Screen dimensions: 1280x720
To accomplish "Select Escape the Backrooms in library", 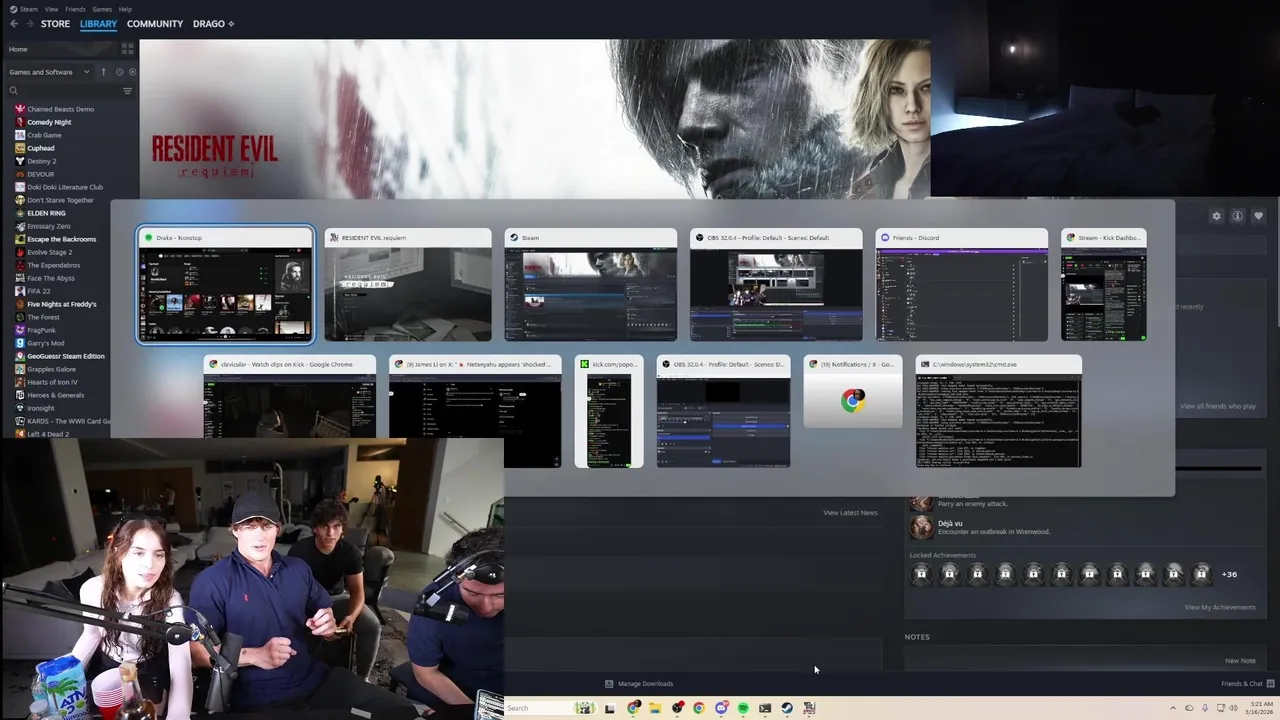I will tap(61, 239).
